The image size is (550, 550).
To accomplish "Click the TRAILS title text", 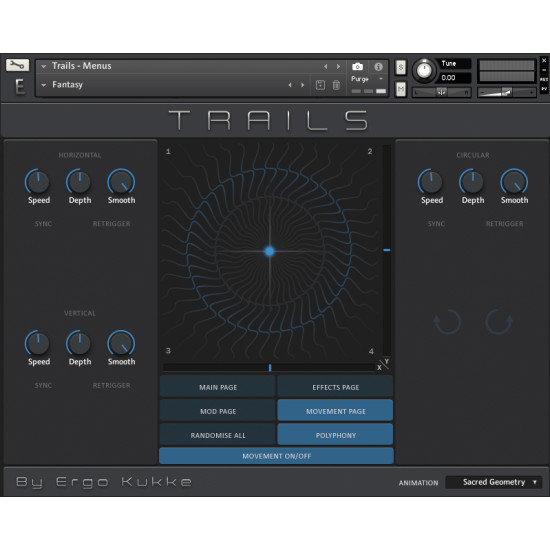I will click(268, 120).
